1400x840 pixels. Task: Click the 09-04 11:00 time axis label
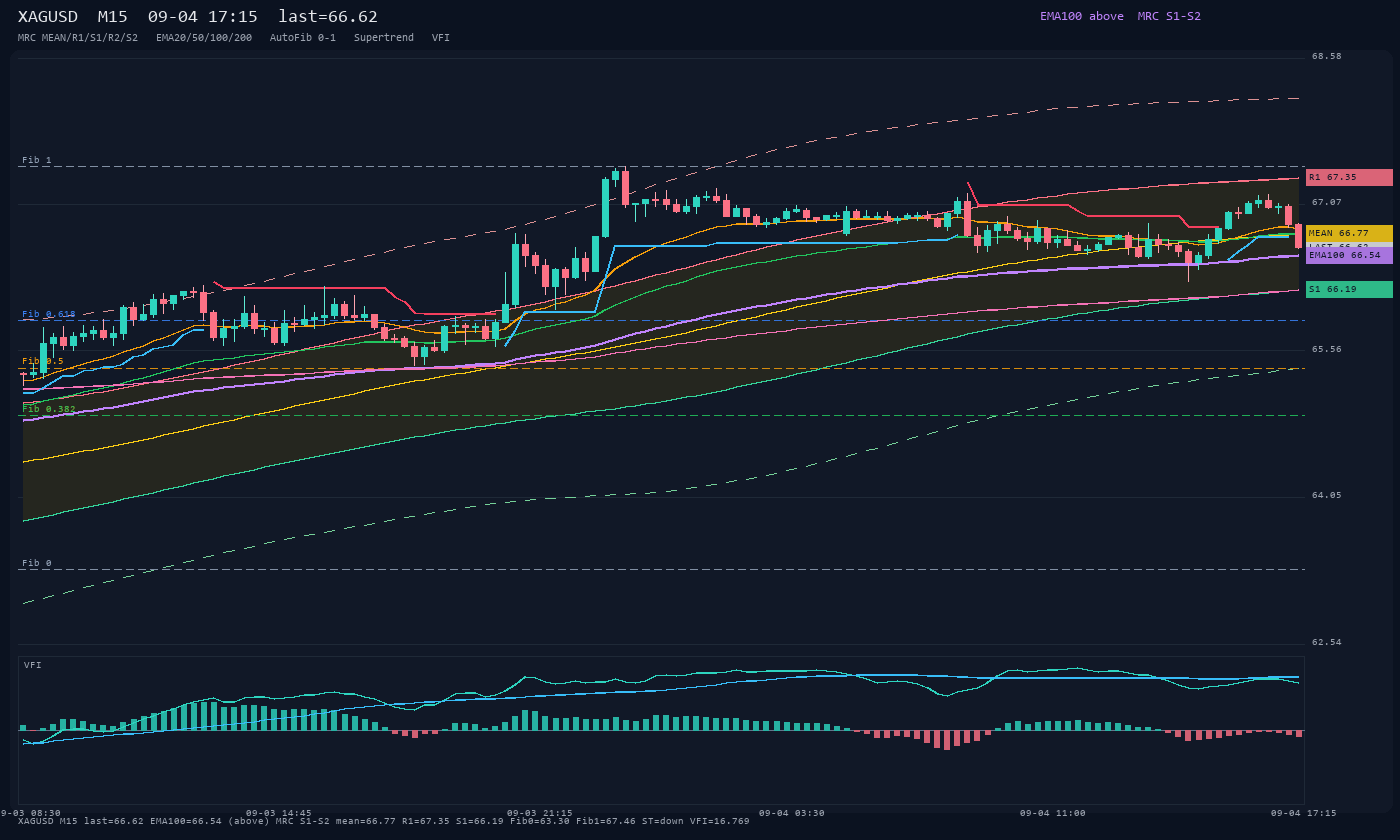coord(1053,813)
